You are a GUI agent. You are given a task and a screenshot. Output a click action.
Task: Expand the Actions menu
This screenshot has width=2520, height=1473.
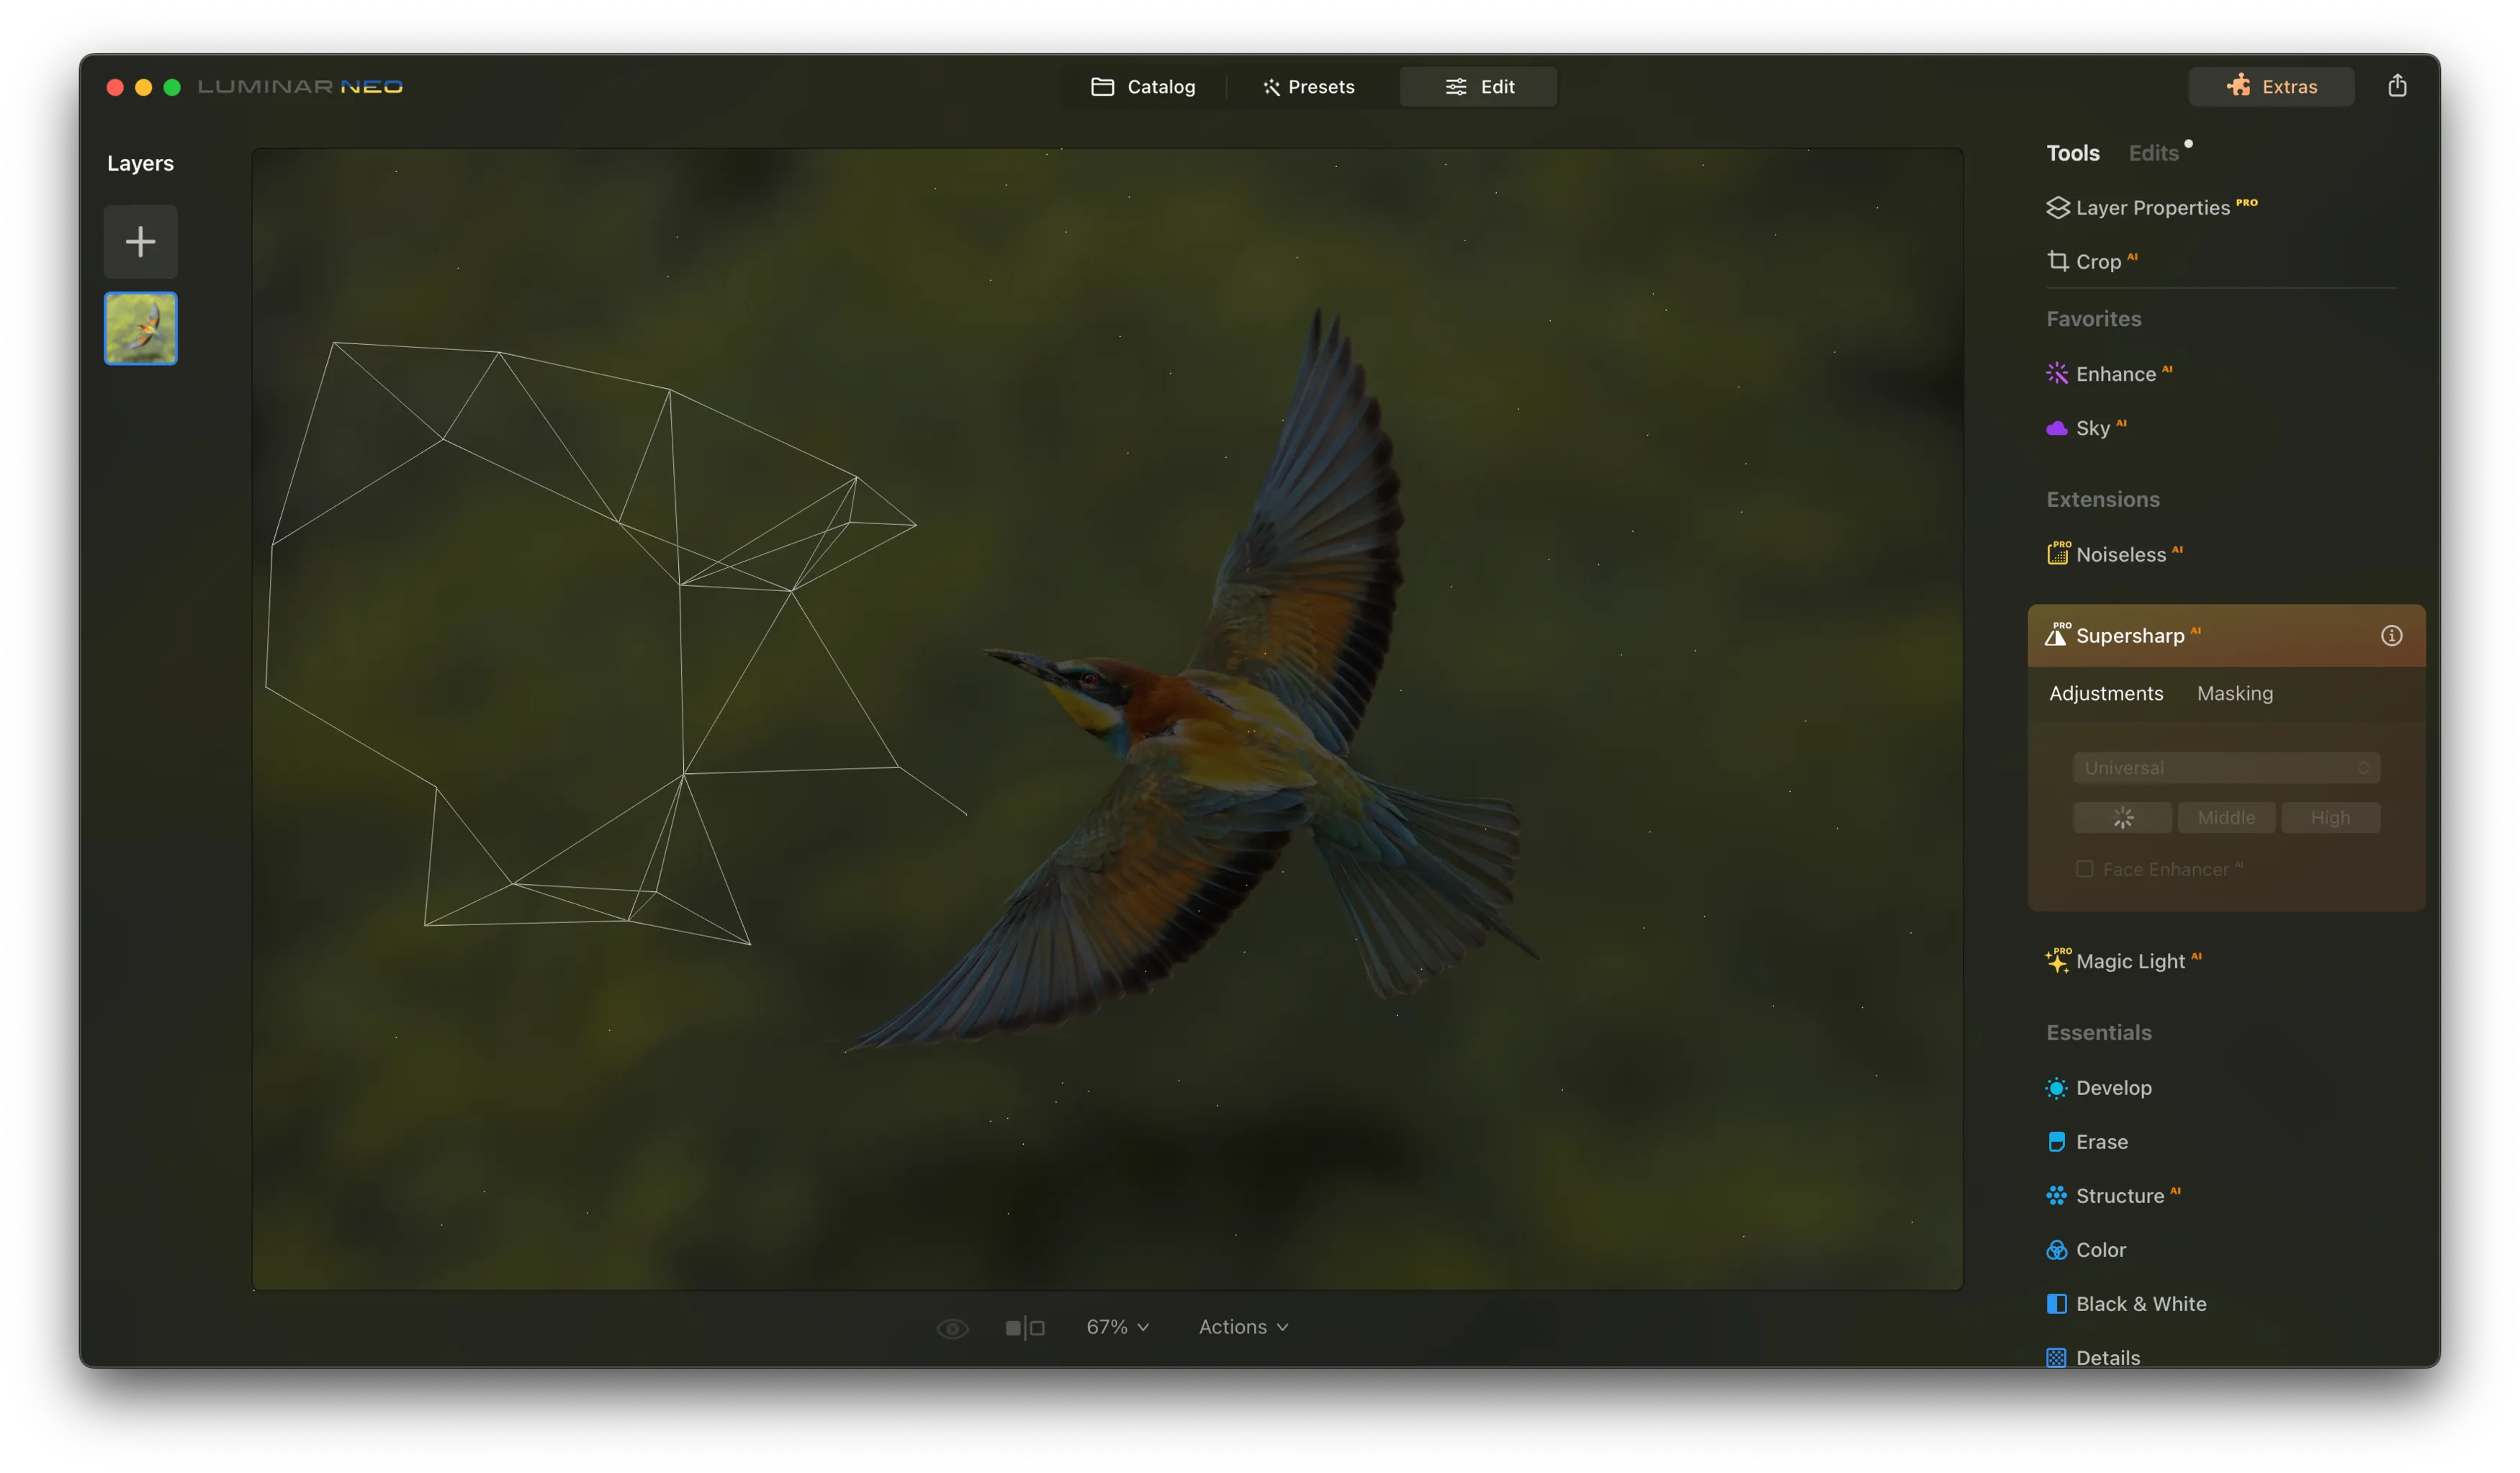1243,1327
